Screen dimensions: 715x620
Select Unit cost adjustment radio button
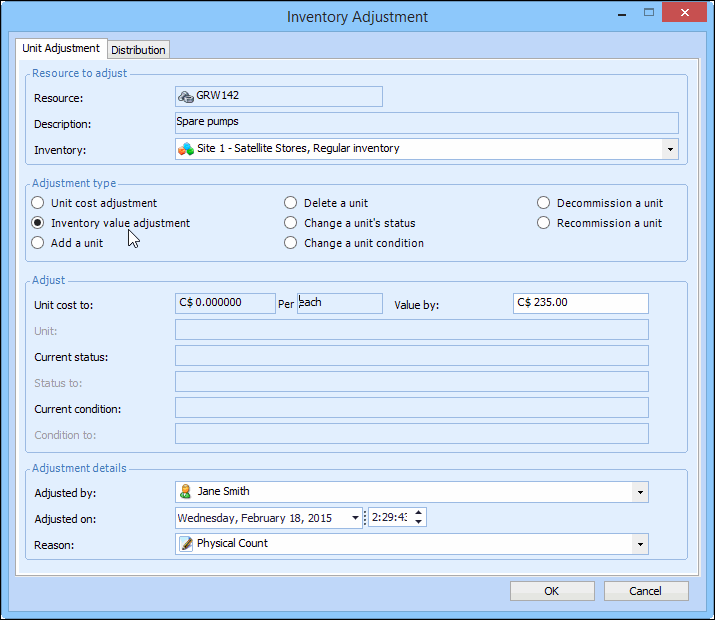coord(38,203)
